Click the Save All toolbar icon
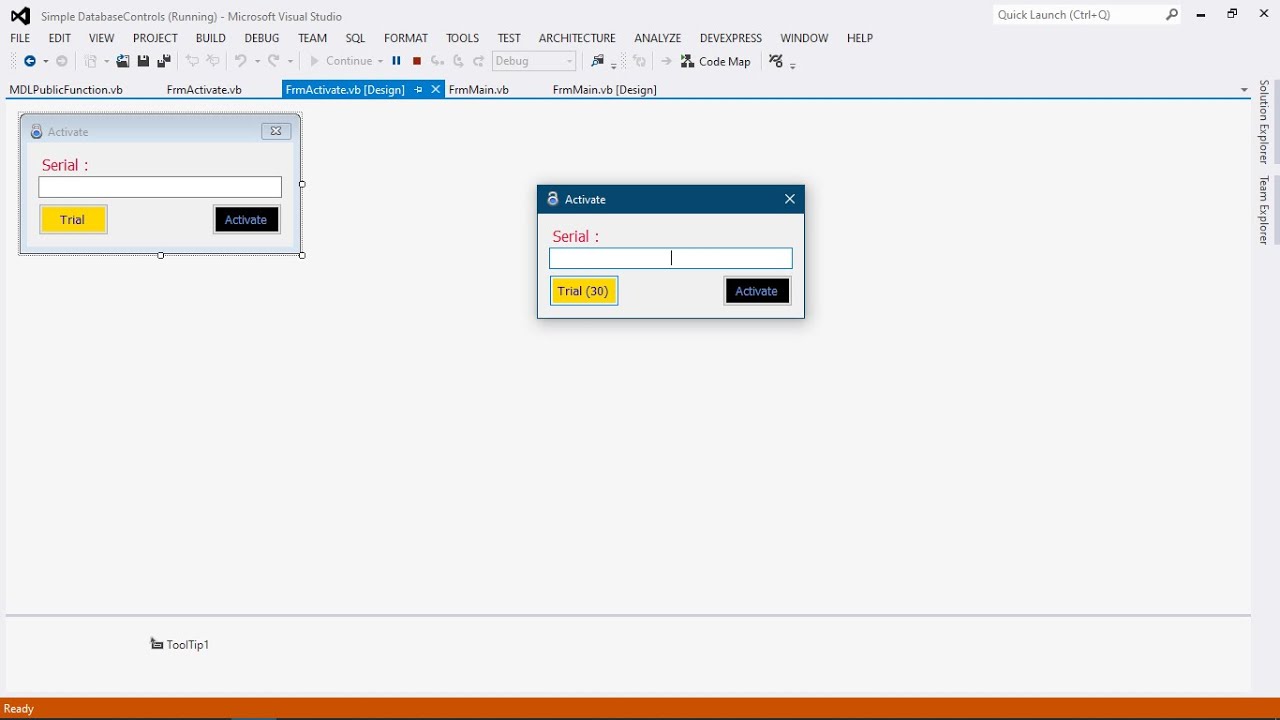 tap(164, 61)
